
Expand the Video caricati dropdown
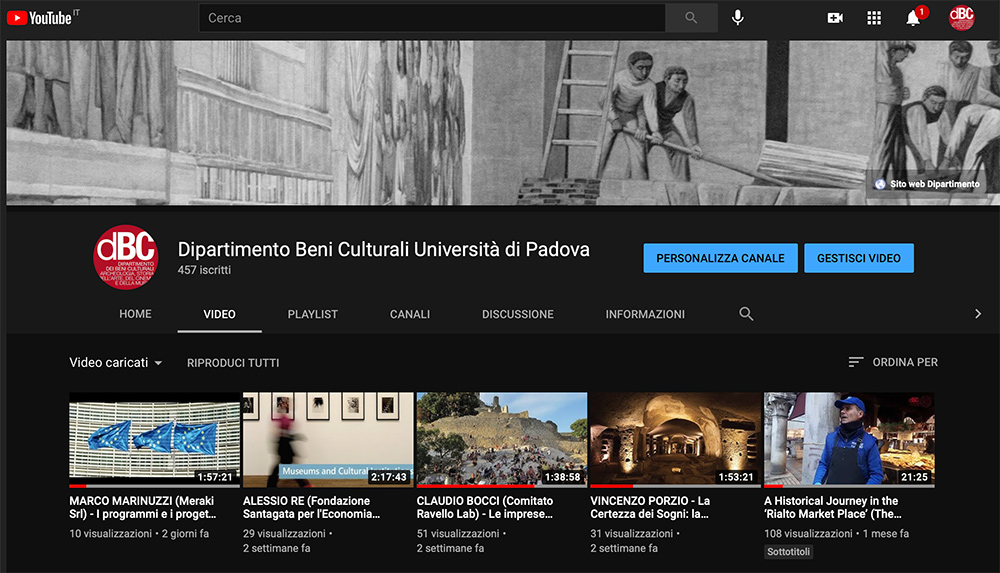tap(115, 362)
